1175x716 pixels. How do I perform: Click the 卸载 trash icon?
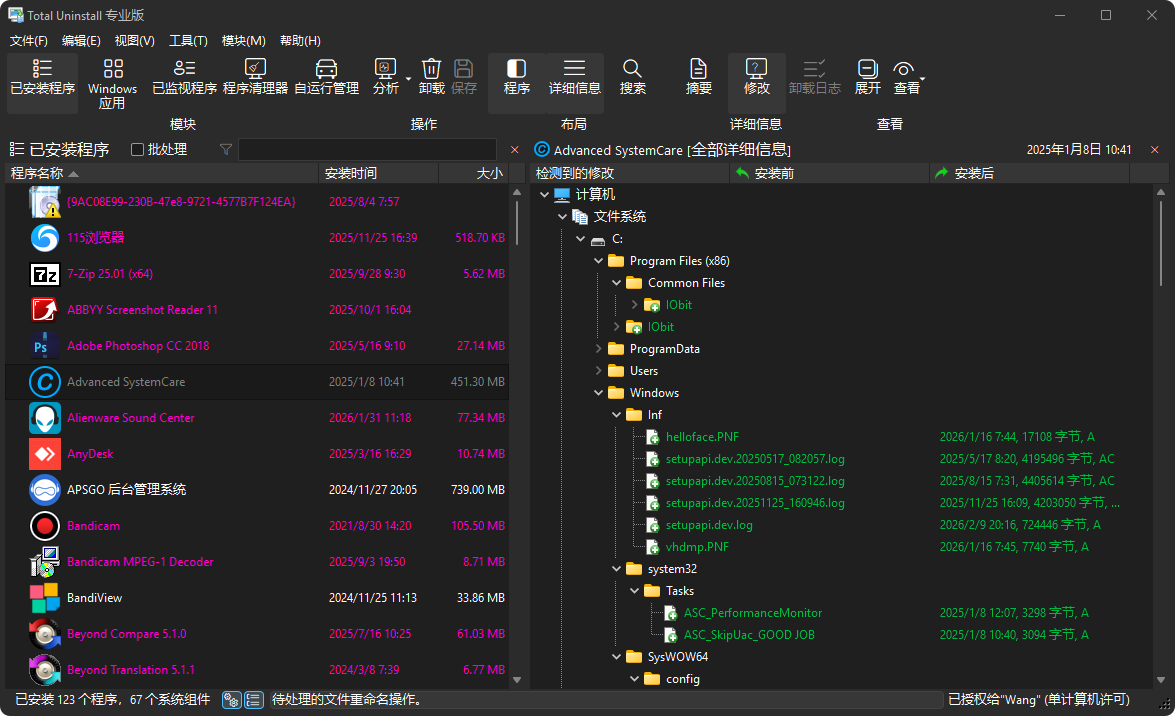[x=430, y=75]
